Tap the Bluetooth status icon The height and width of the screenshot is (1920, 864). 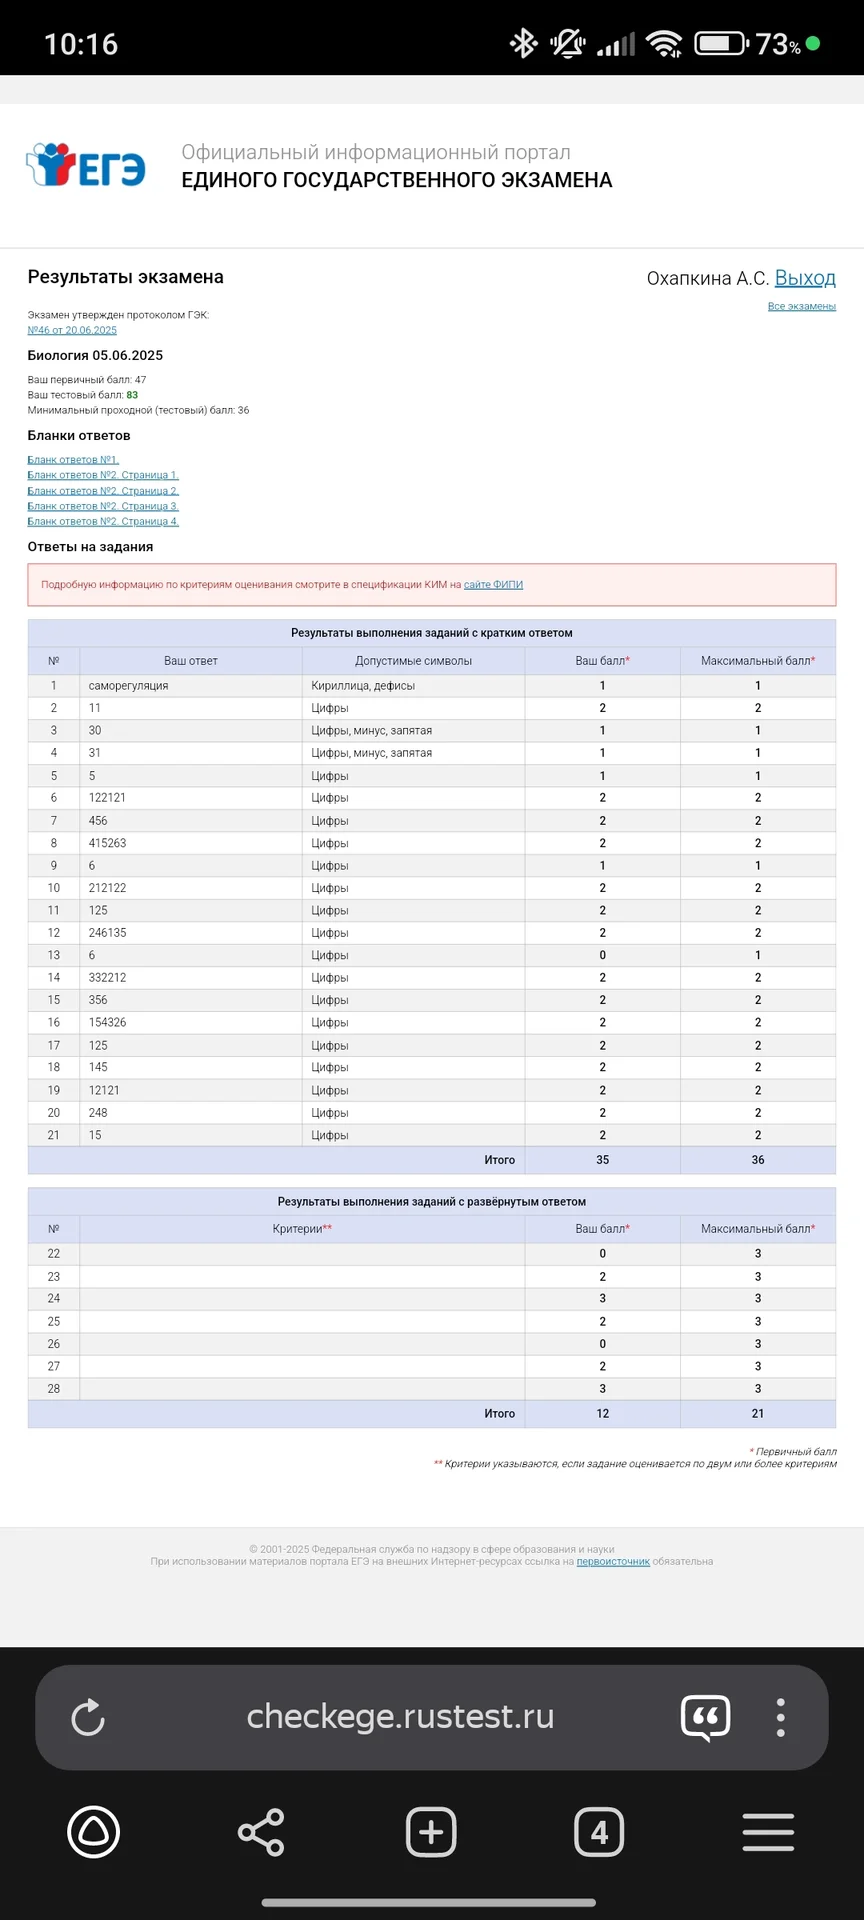point(524,43)
